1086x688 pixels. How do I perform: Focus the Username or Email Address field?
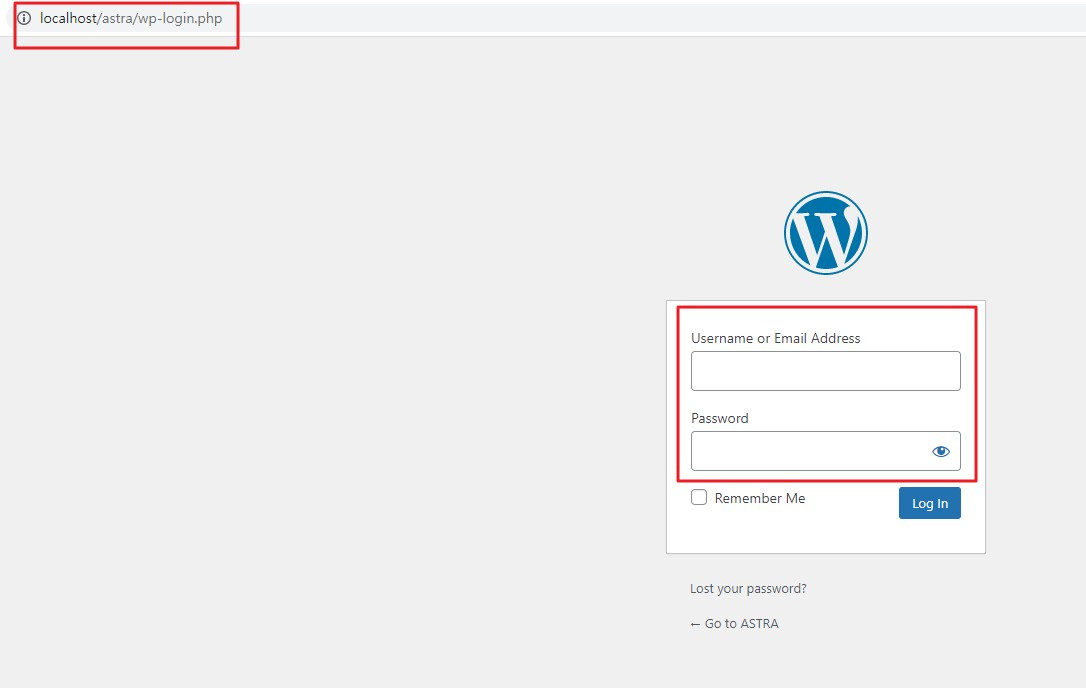[826, 371]
